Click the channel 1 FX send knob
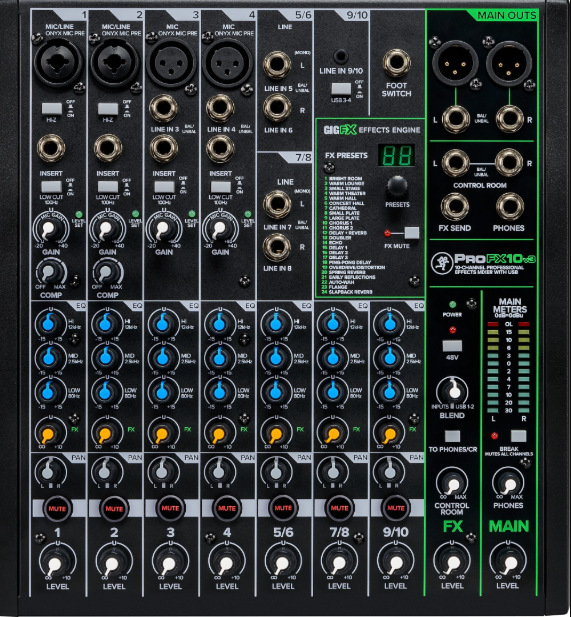This screenshot has width=571, height=617. [49, 433]
